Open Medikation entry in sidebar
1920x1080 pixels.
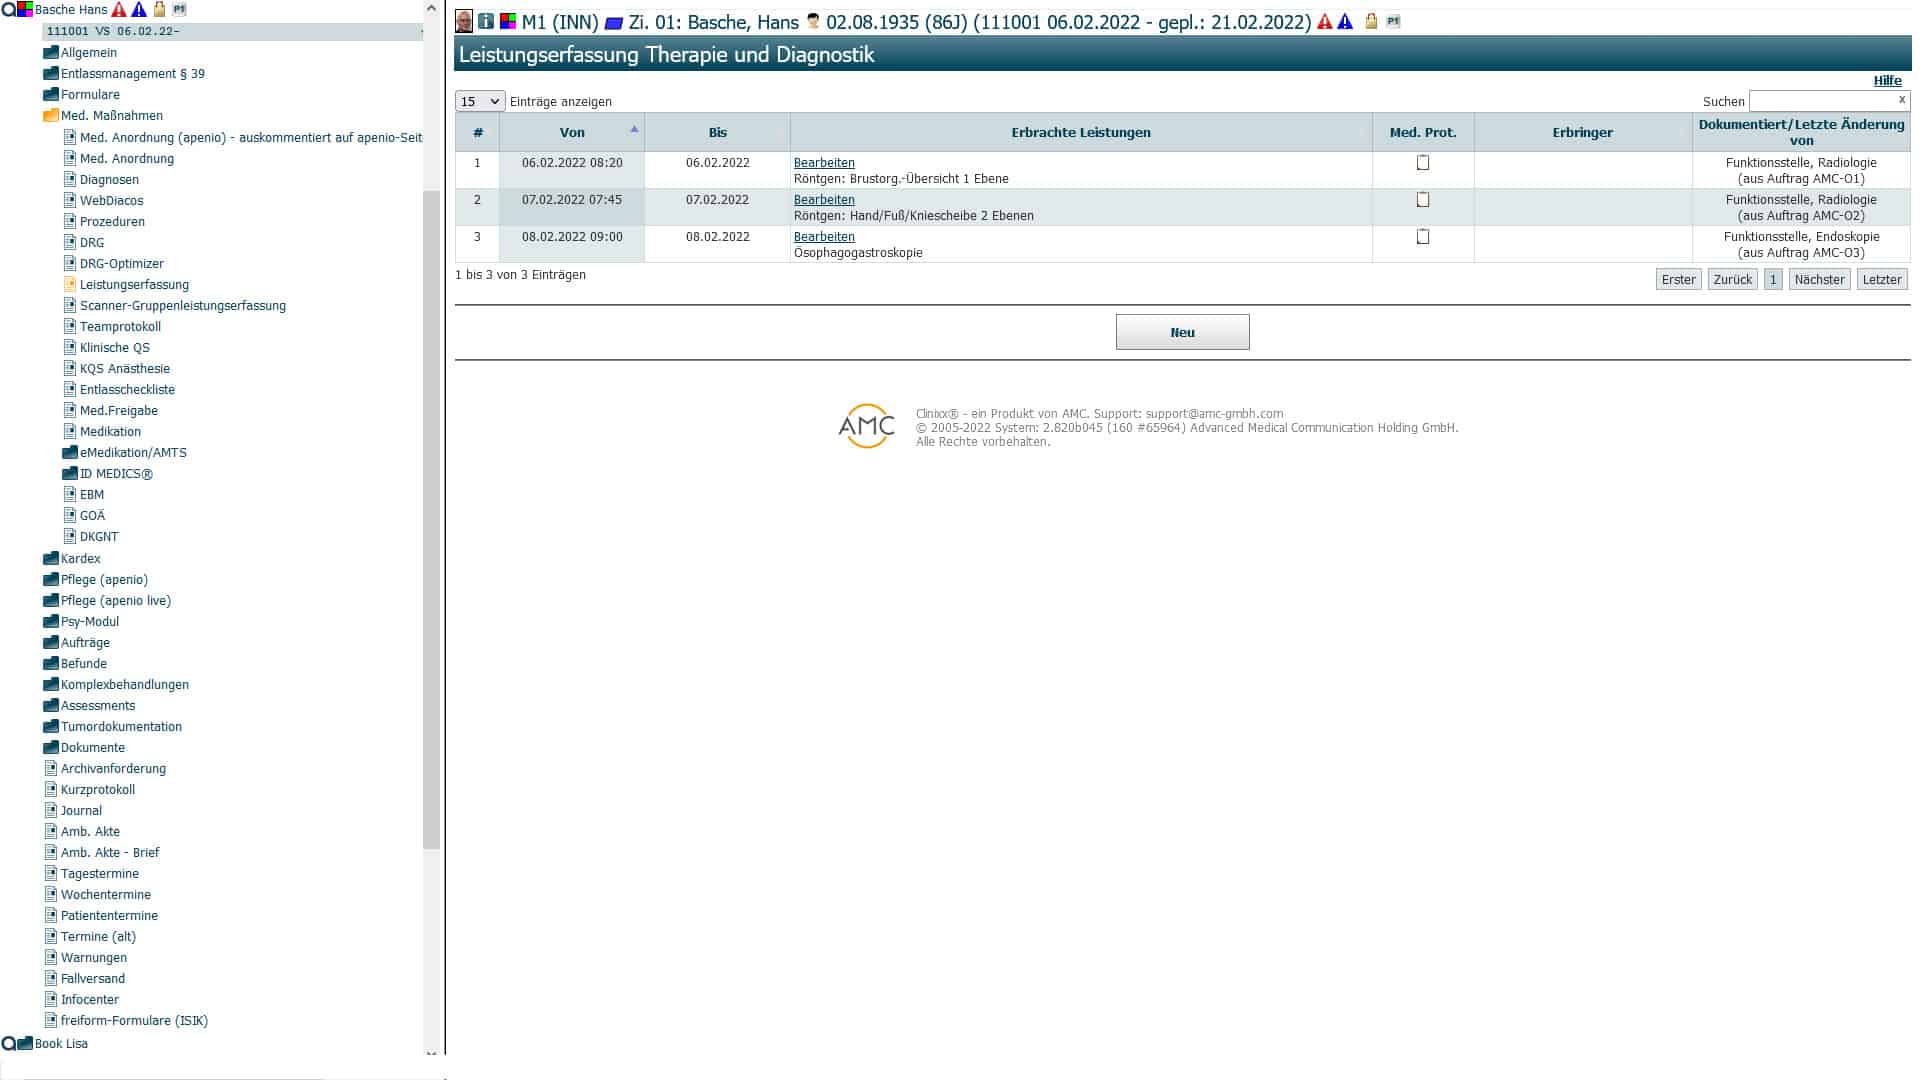[x=110, y=432]
